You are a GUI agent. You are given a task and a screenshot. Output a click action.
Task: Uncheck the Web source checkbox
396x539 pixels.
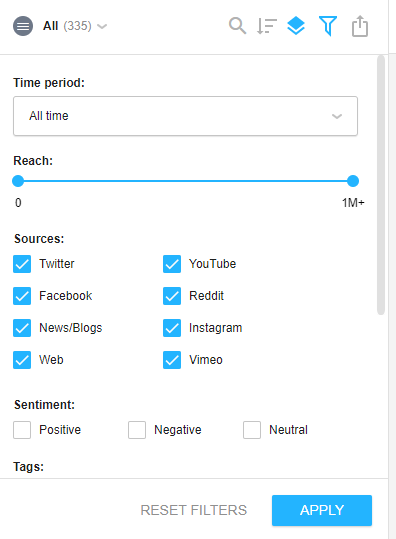pyautogui.click(x=22, y=360)
